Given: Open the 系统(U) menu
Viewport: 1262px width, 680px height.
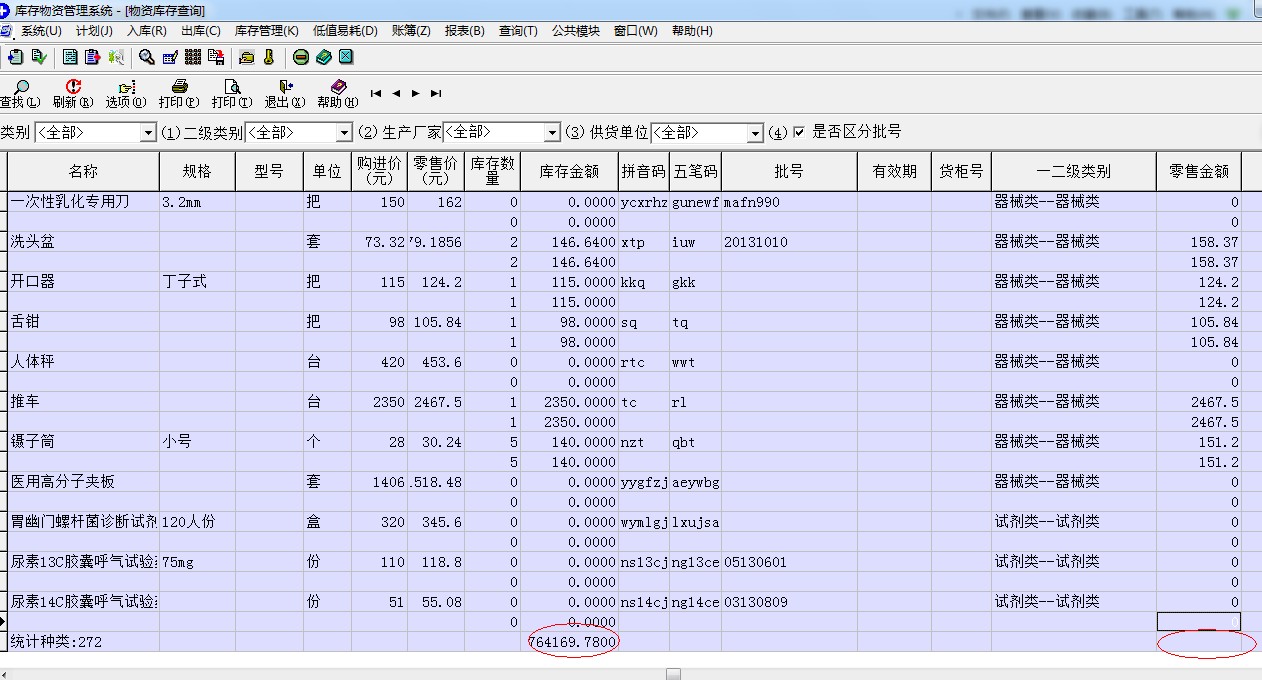Looking at the screenshot, I should [41, 31].
